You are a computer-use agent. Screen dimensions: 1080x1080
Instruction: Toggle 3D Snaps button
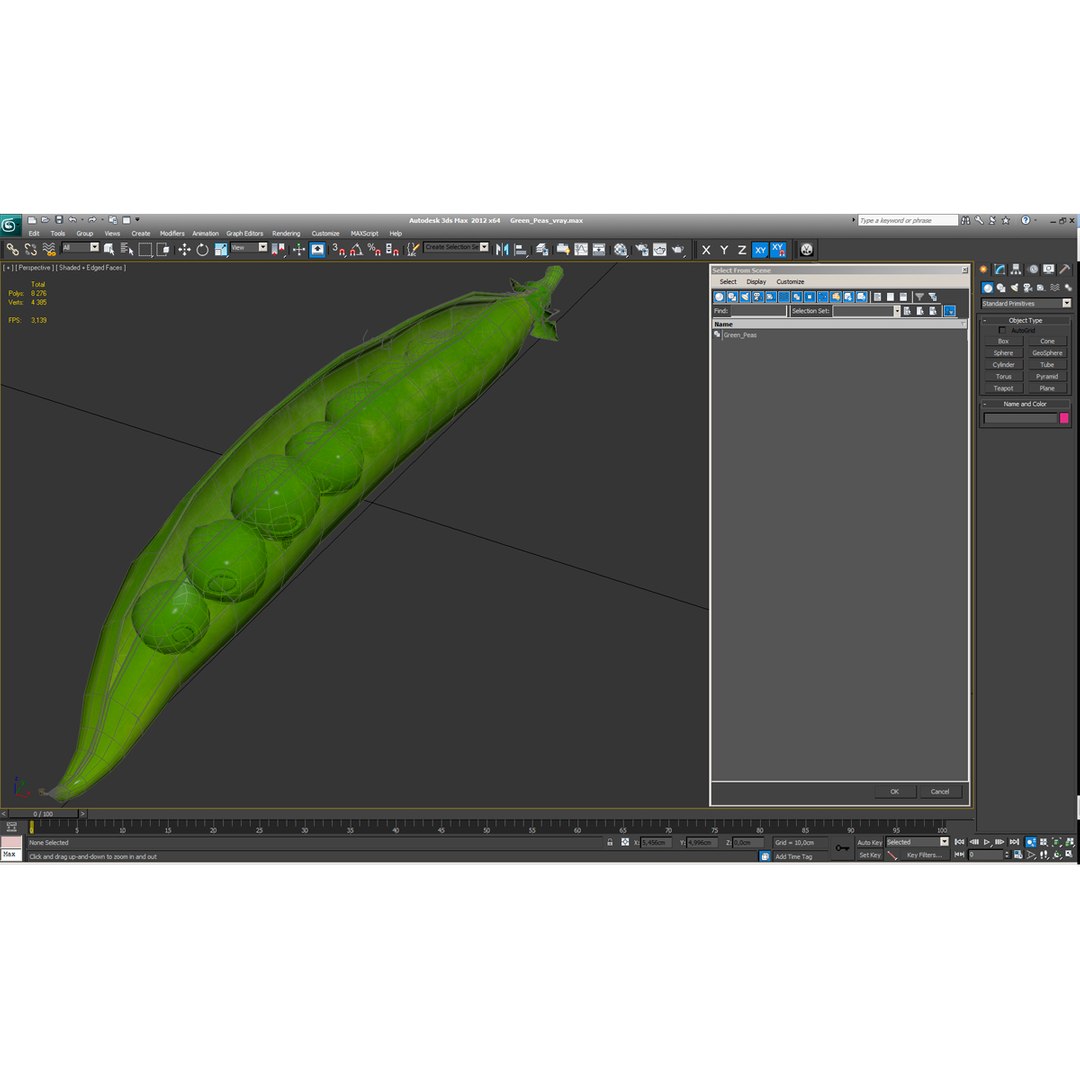[x=338, y=249]
